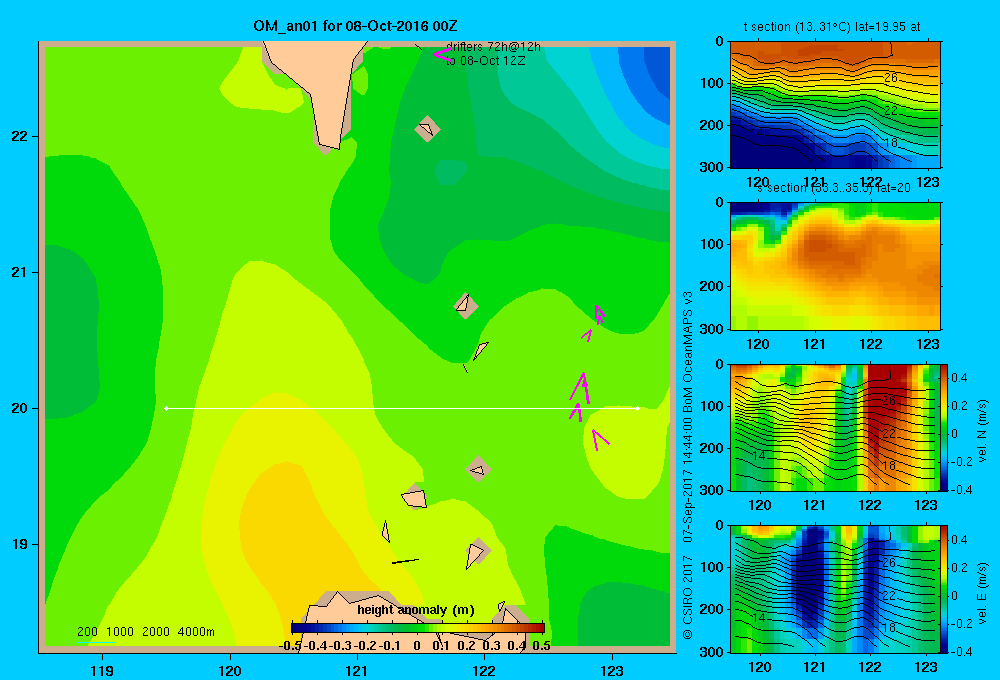This screenshot has width=1000, height=680.
Task: Click the "height anomaly (m)" caption
Action: click(x=416, y=610)
